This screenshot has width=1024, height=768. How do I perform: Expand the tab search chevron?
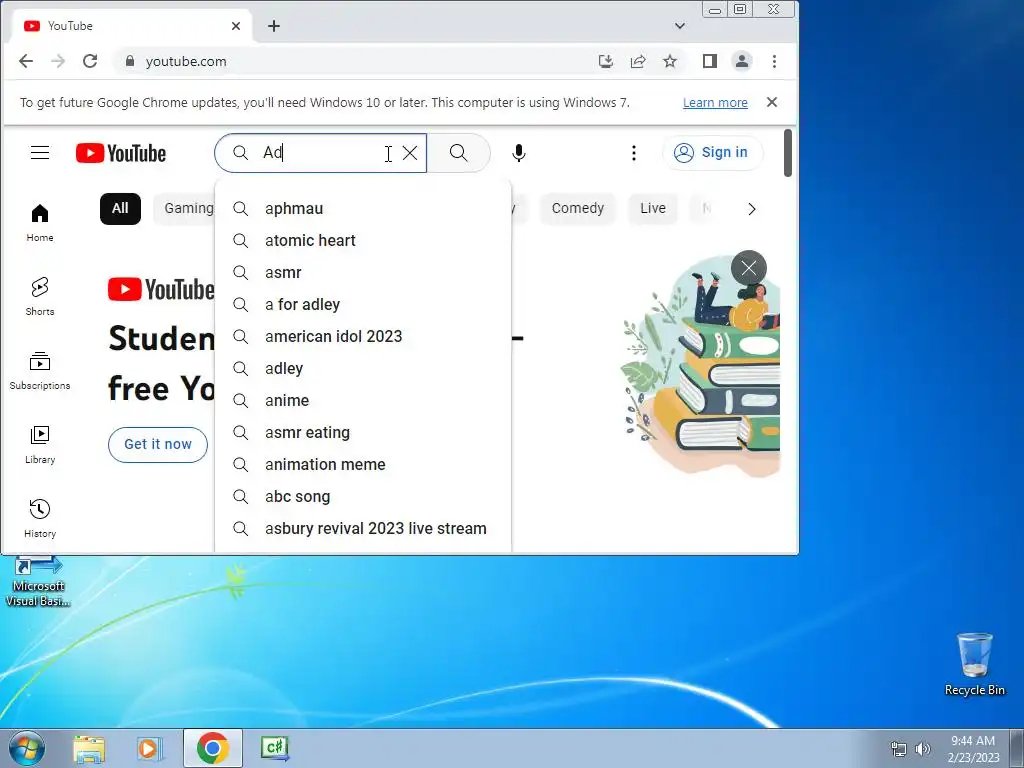point(680,26)
